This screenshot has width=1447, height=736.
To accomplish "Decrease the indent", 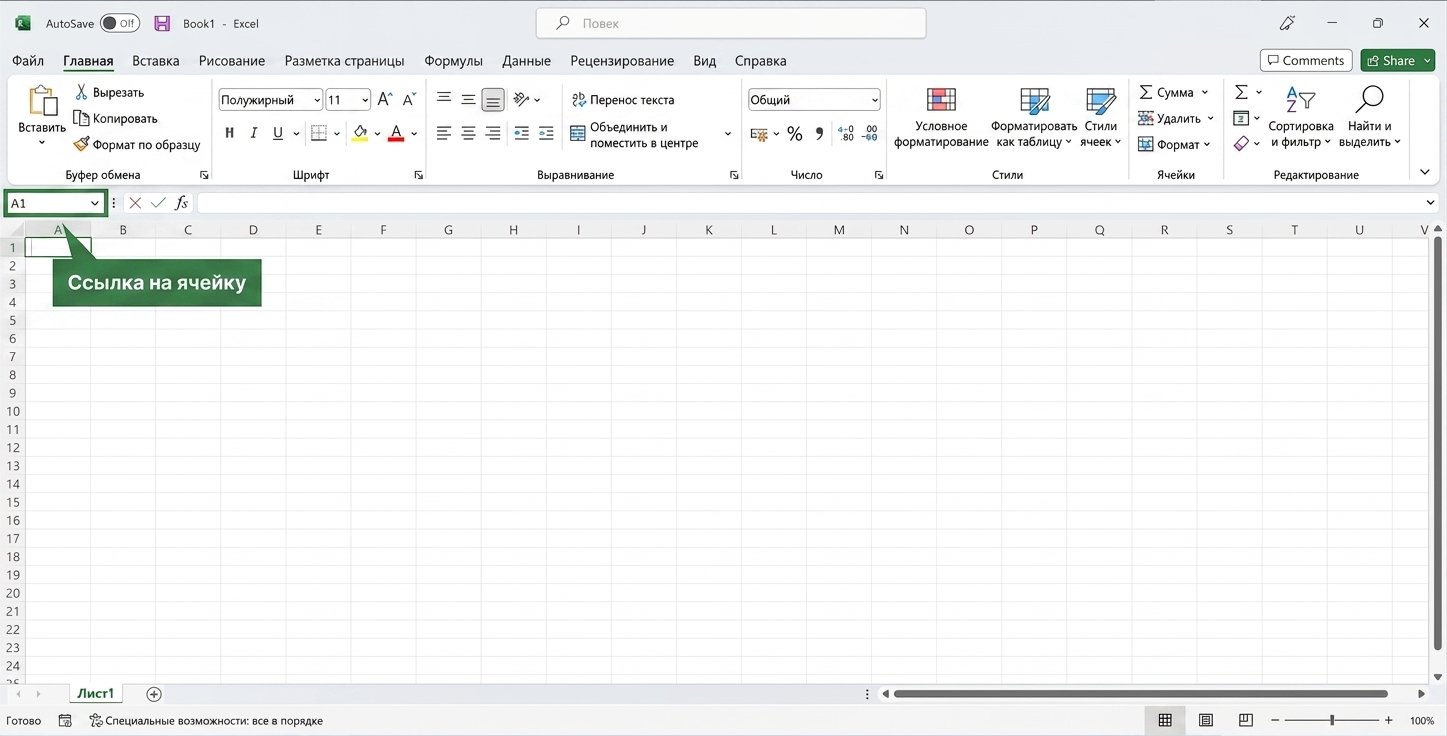I will coord(521,133).
